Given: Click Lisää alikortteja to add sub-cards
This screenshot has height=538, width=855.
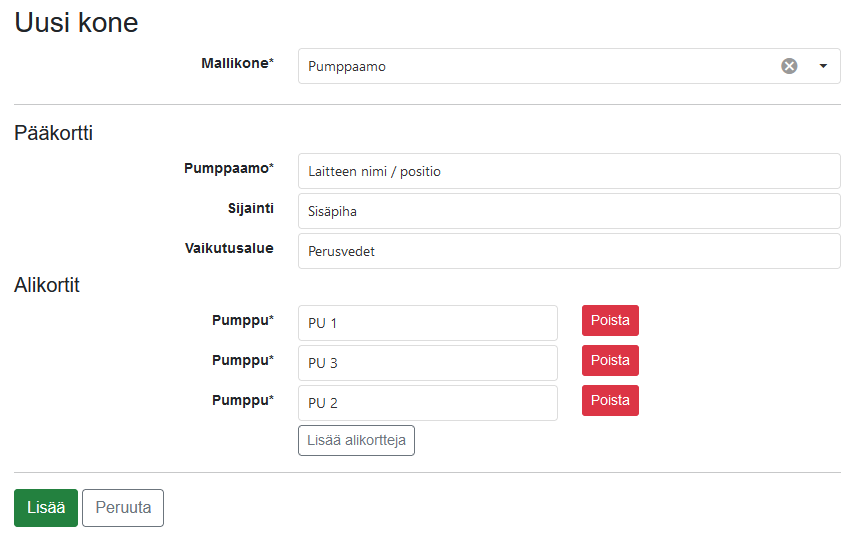Looking at the screenshot, I should (356, 440).
